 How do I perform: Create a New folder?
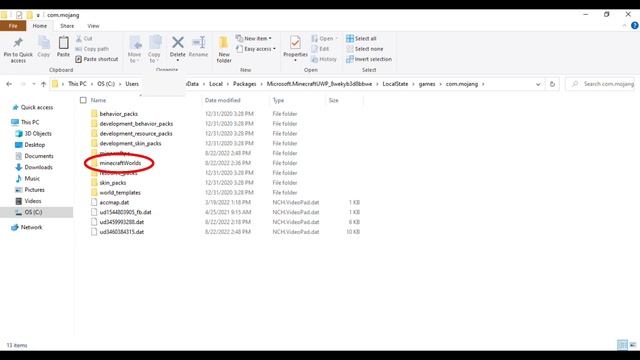224,49
